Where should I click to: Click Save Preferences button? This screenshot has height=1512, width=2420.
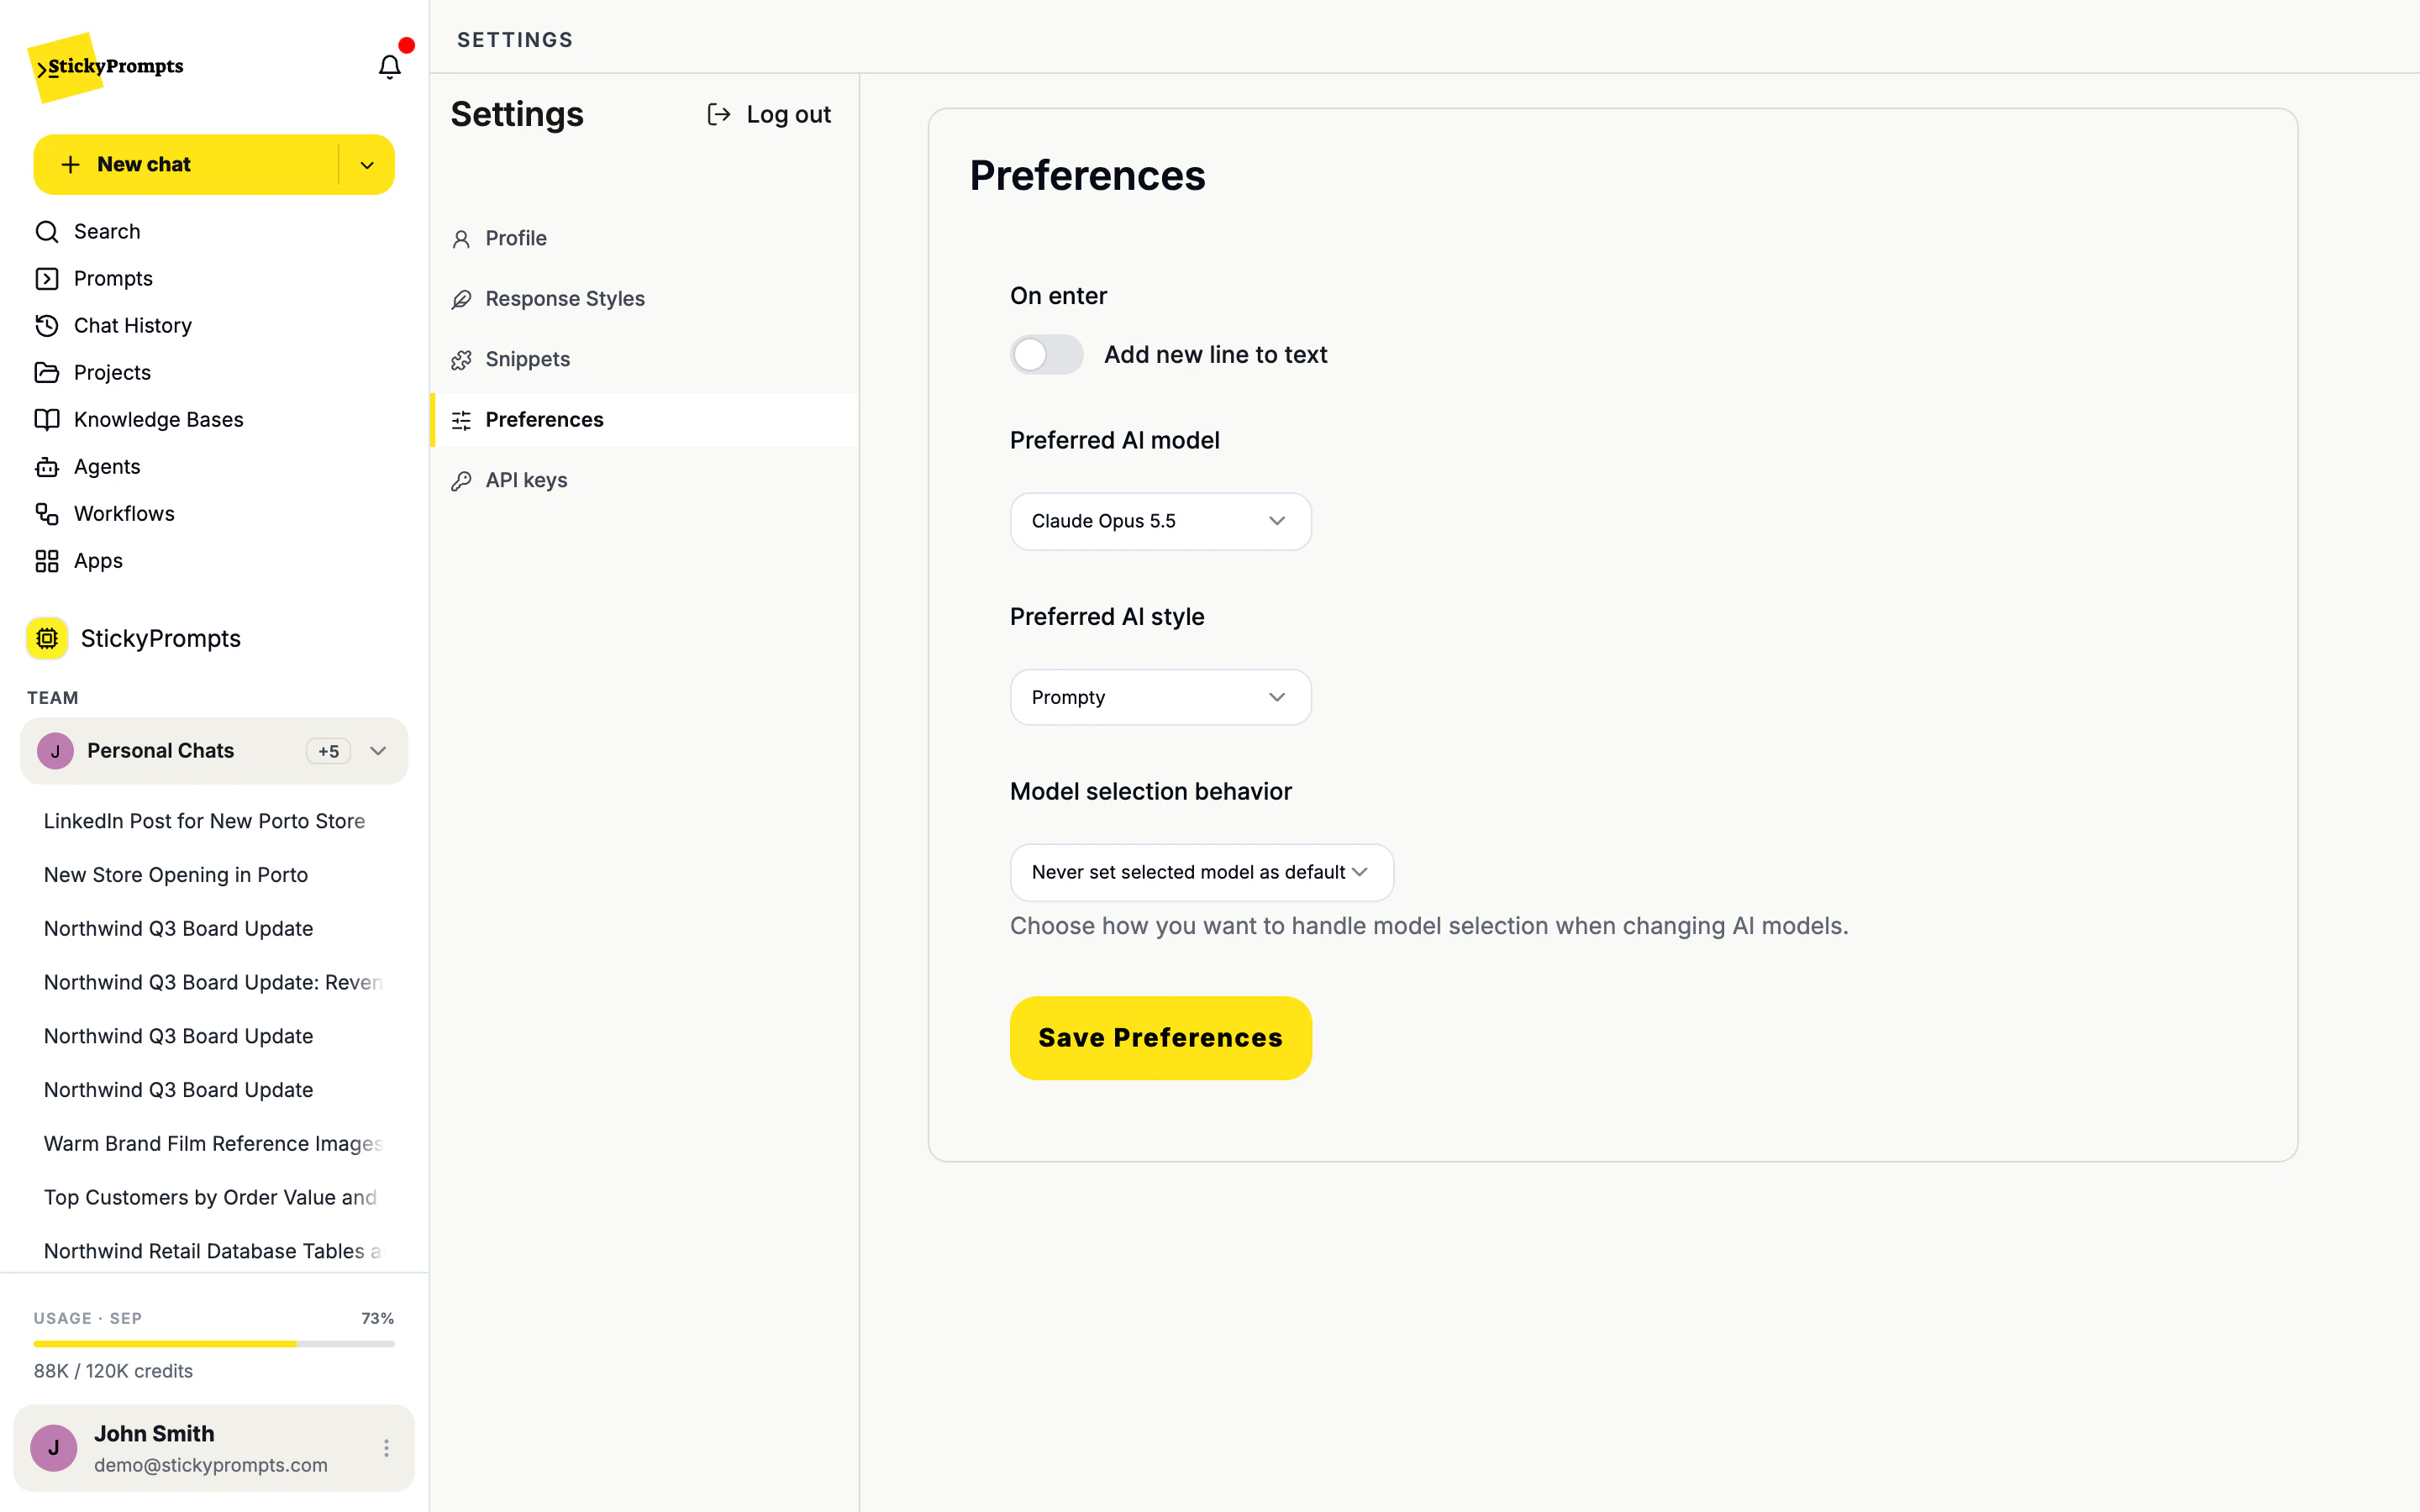point(1160,1038)
